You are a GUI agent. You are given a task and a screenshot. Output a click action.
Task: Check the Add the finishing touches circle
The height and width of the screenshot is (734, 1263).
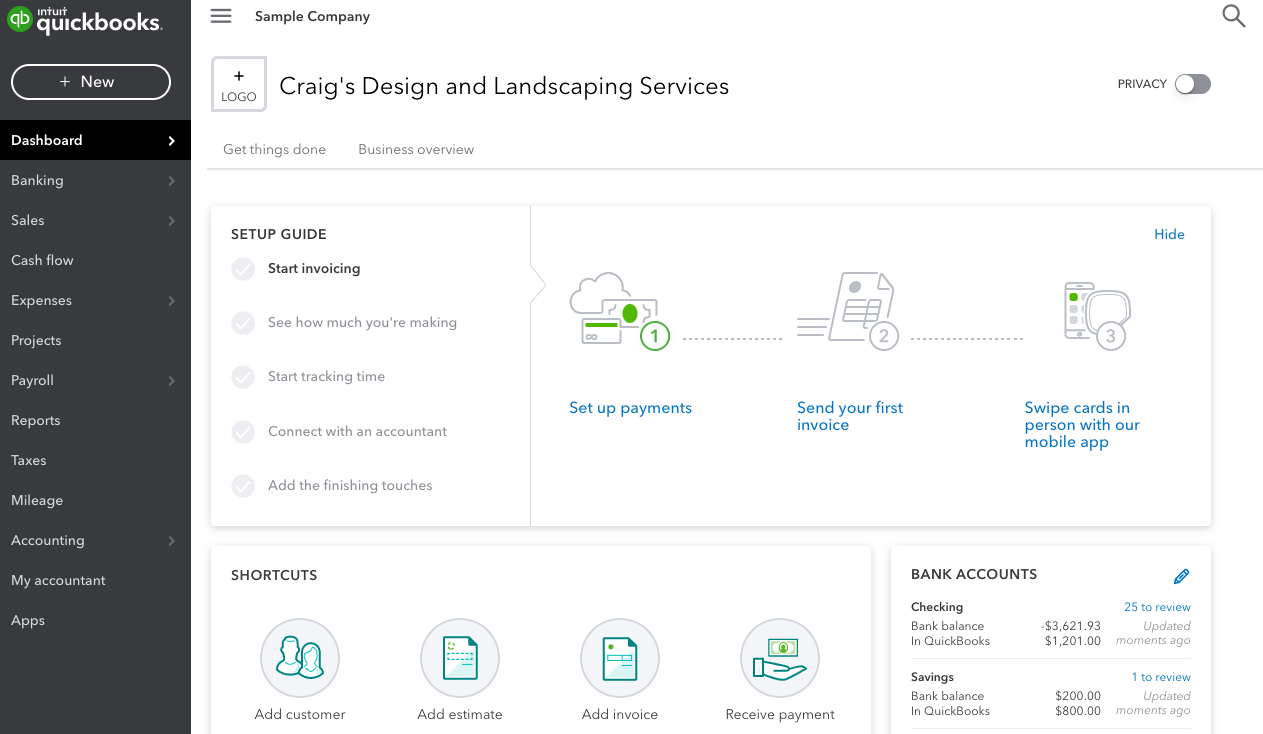[243, 486]
